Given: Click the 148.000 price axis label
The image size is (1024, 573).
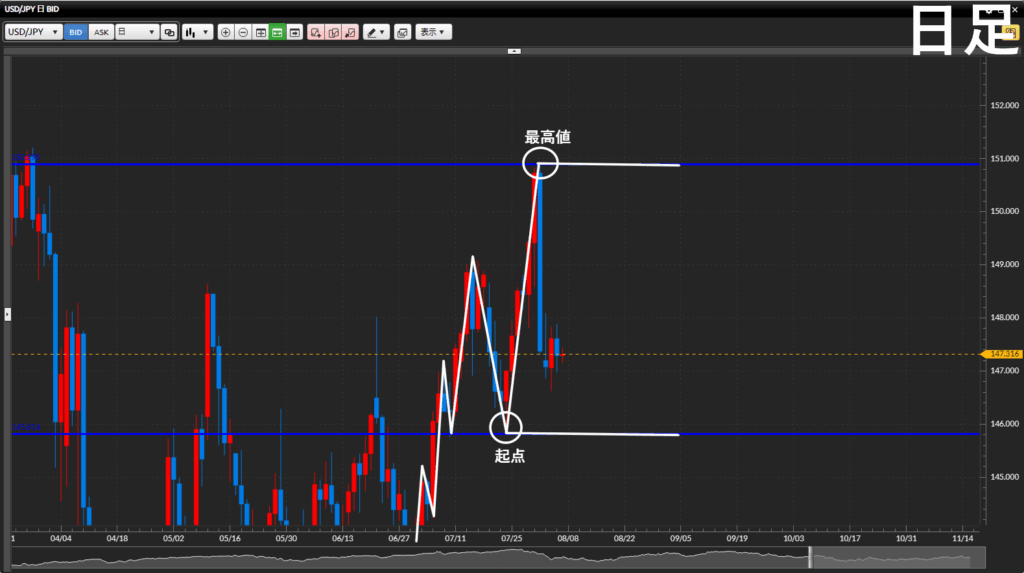Looking at the screenshot, I should pyautogui.click(x=1004, y=318).
